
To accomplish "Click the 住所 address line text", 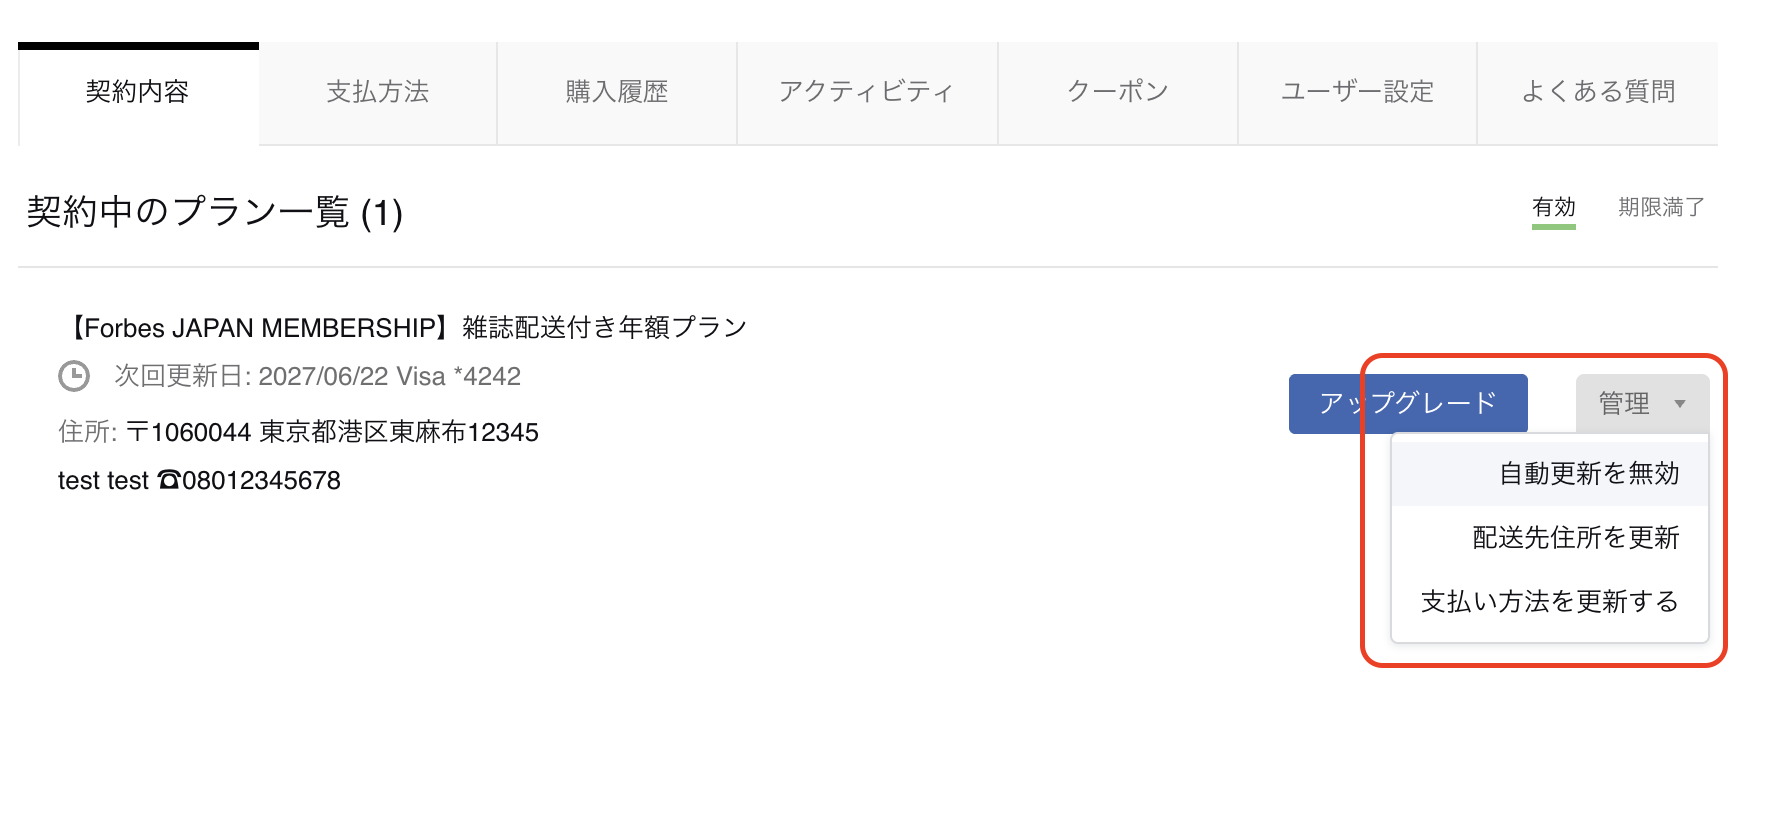I will 299,432.
